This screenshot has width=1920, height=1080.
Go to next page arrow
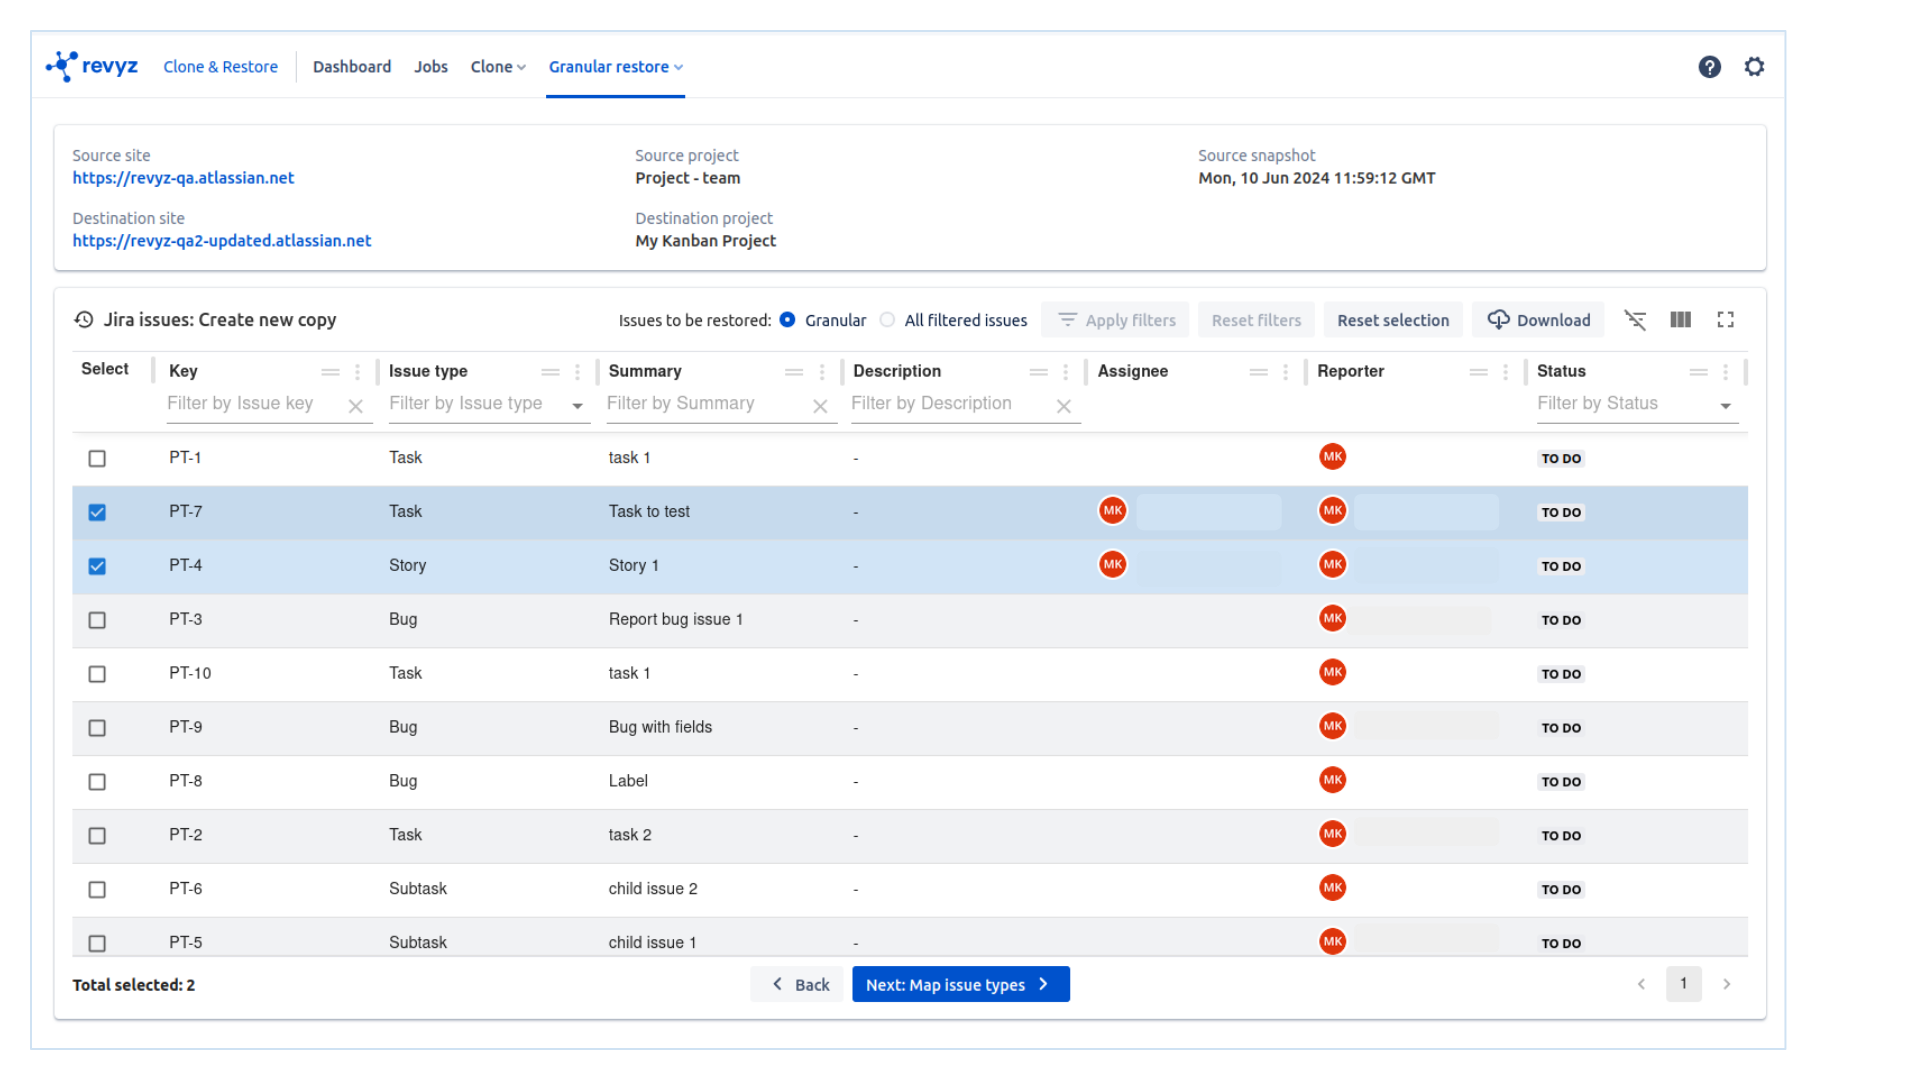coord(1727,984)
